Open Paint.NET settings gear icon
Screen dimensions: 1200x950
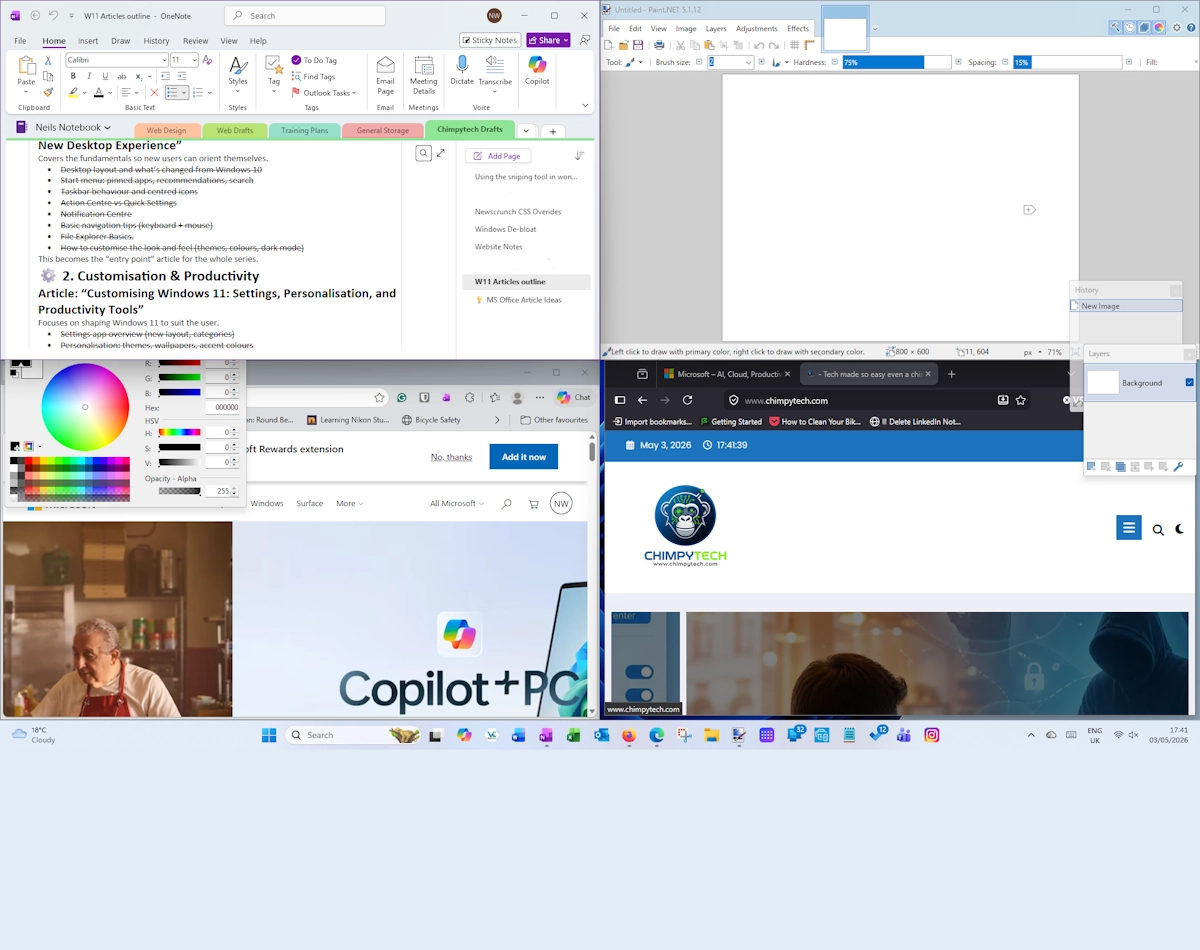tap(1177, 28)
